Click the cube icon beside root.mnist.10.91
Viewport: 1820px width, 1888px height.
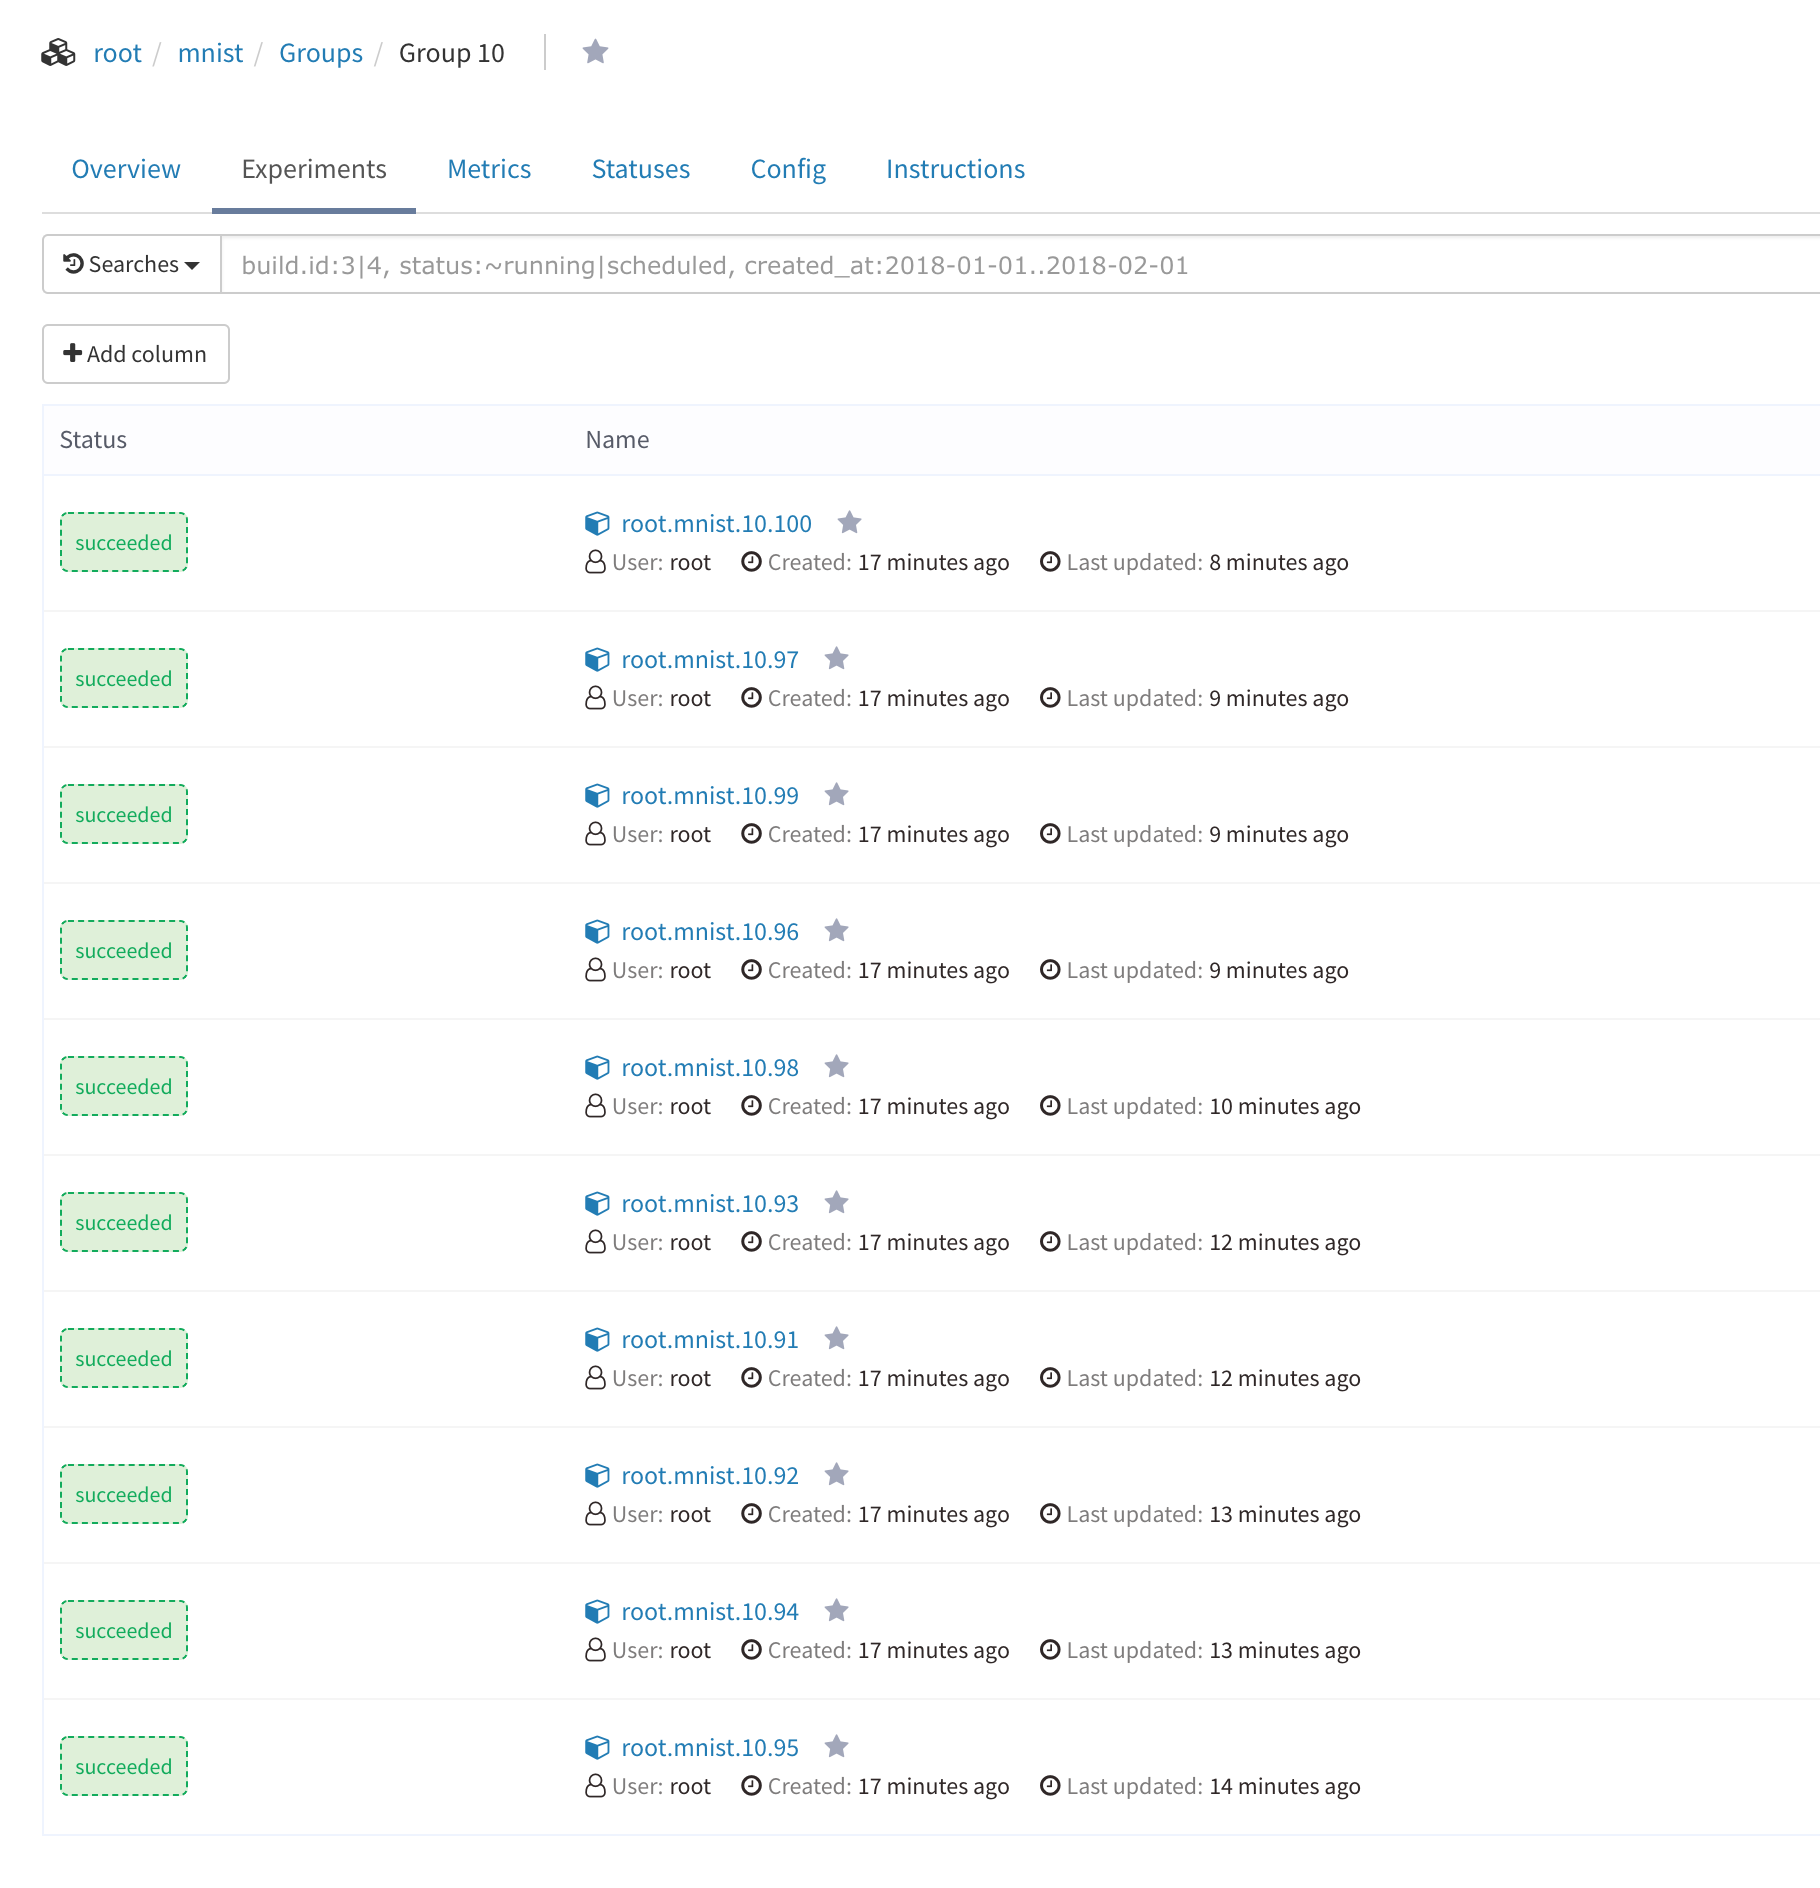coord(597,1340)
